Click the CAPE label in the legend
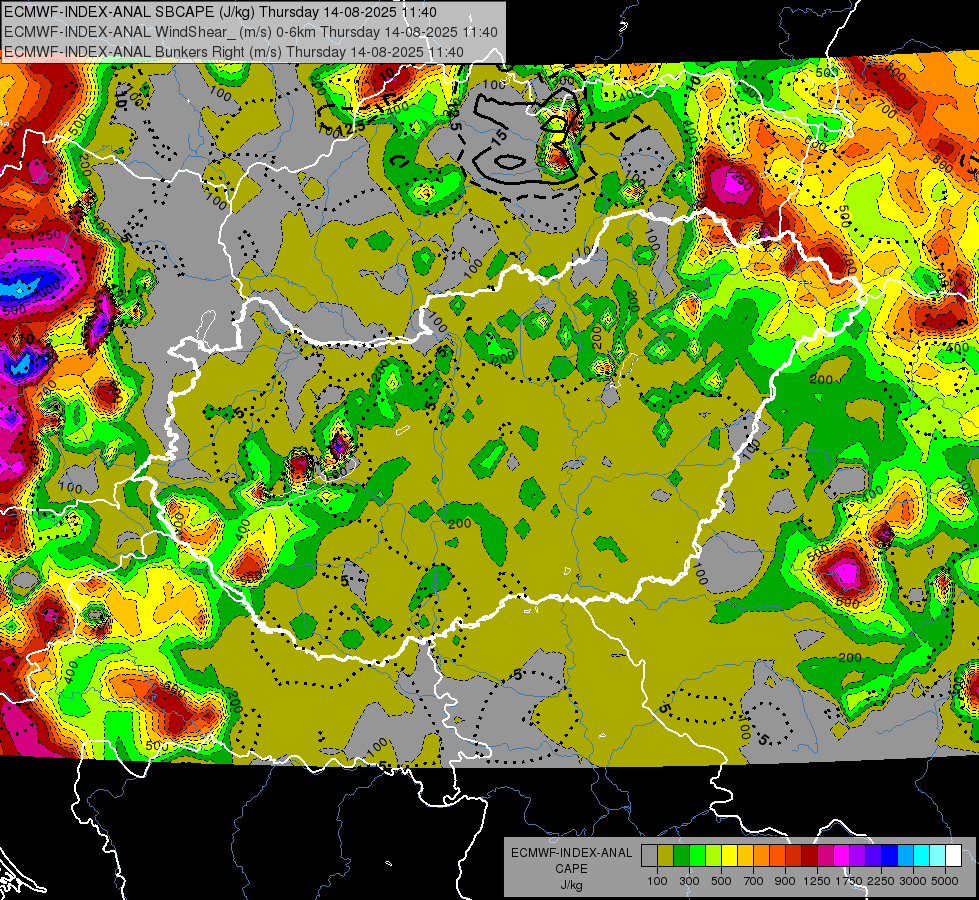 (571, 869)
